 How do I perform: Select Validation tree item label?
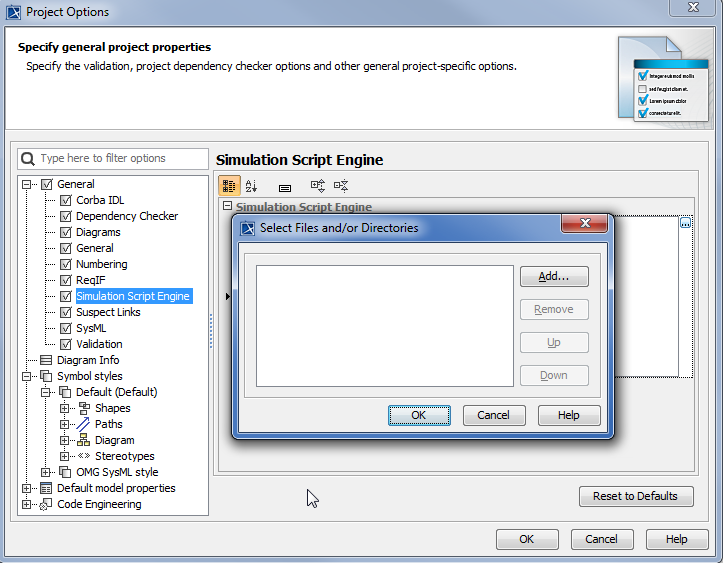click(99, 344)
